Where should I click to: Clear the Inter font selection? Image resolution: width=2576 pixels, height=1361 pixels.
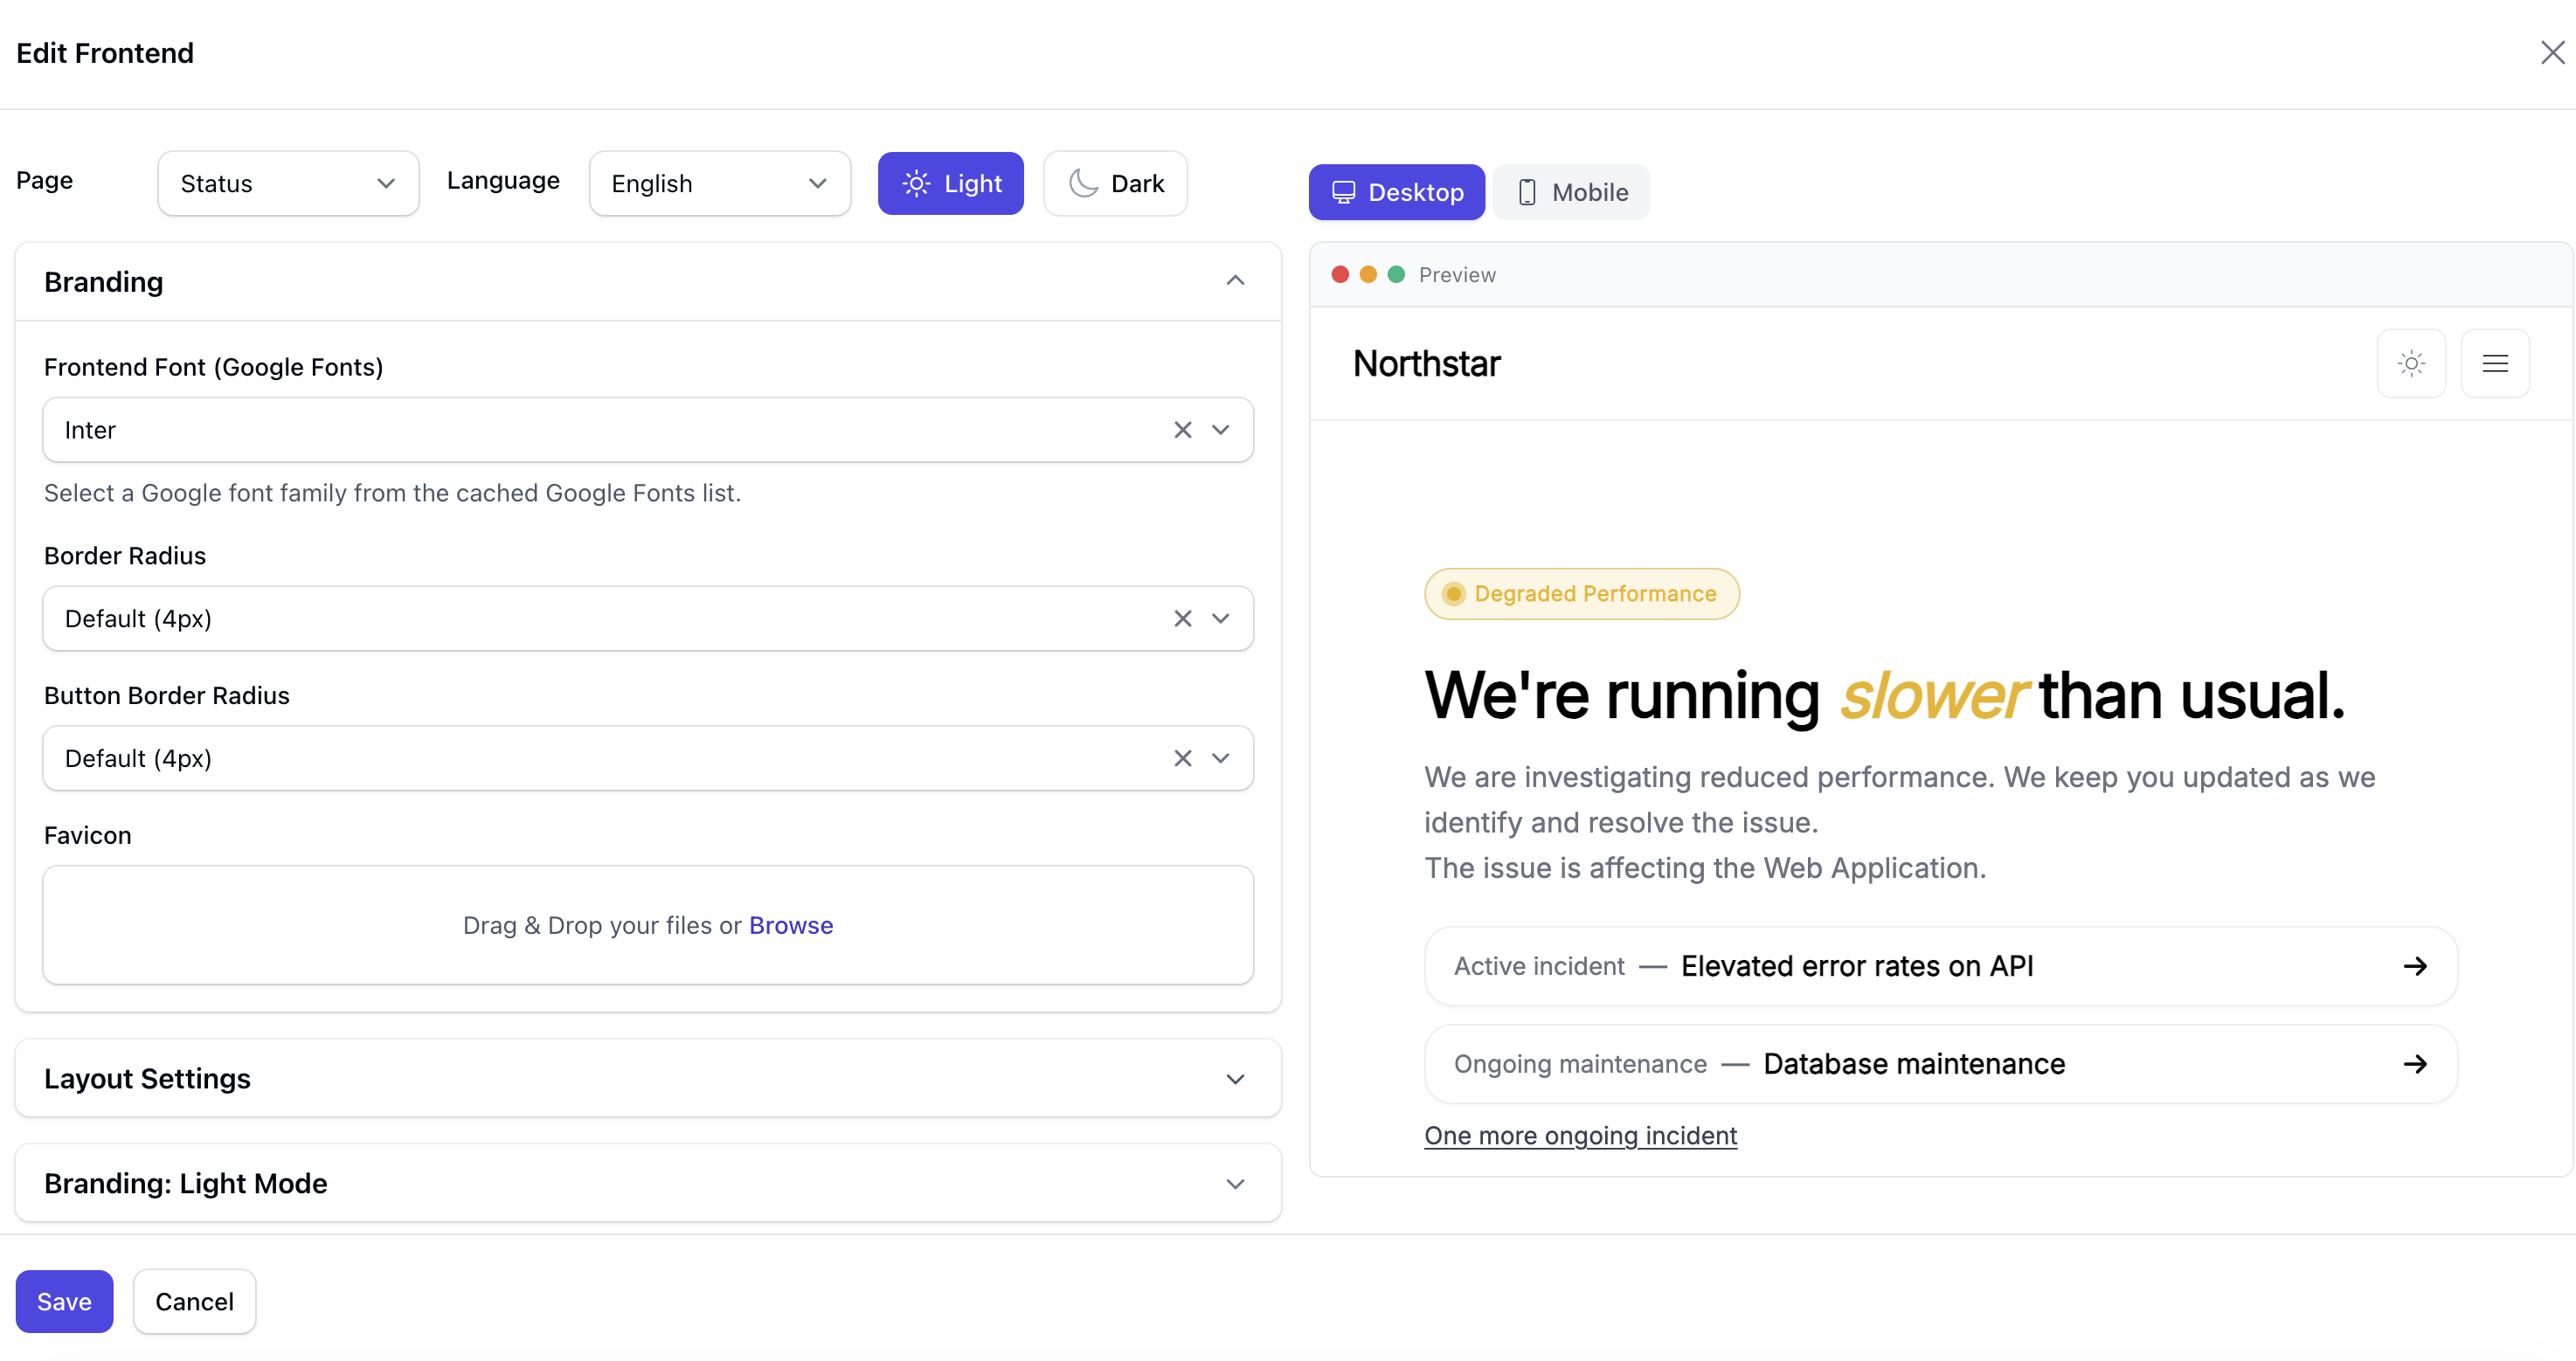click(x=1182, y=430)
